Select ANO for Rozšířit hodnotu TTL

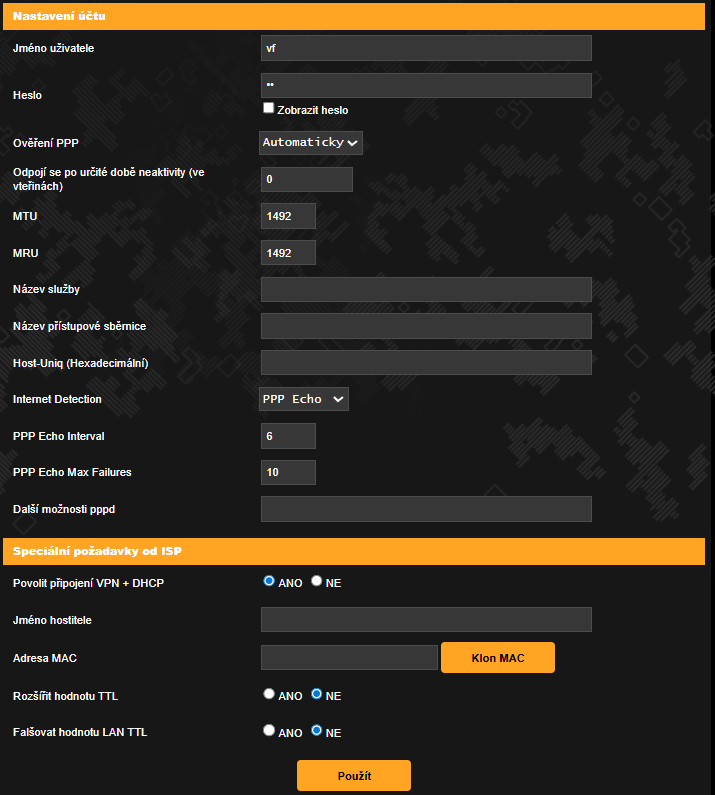pyautogui.click(x=269, y=694)
